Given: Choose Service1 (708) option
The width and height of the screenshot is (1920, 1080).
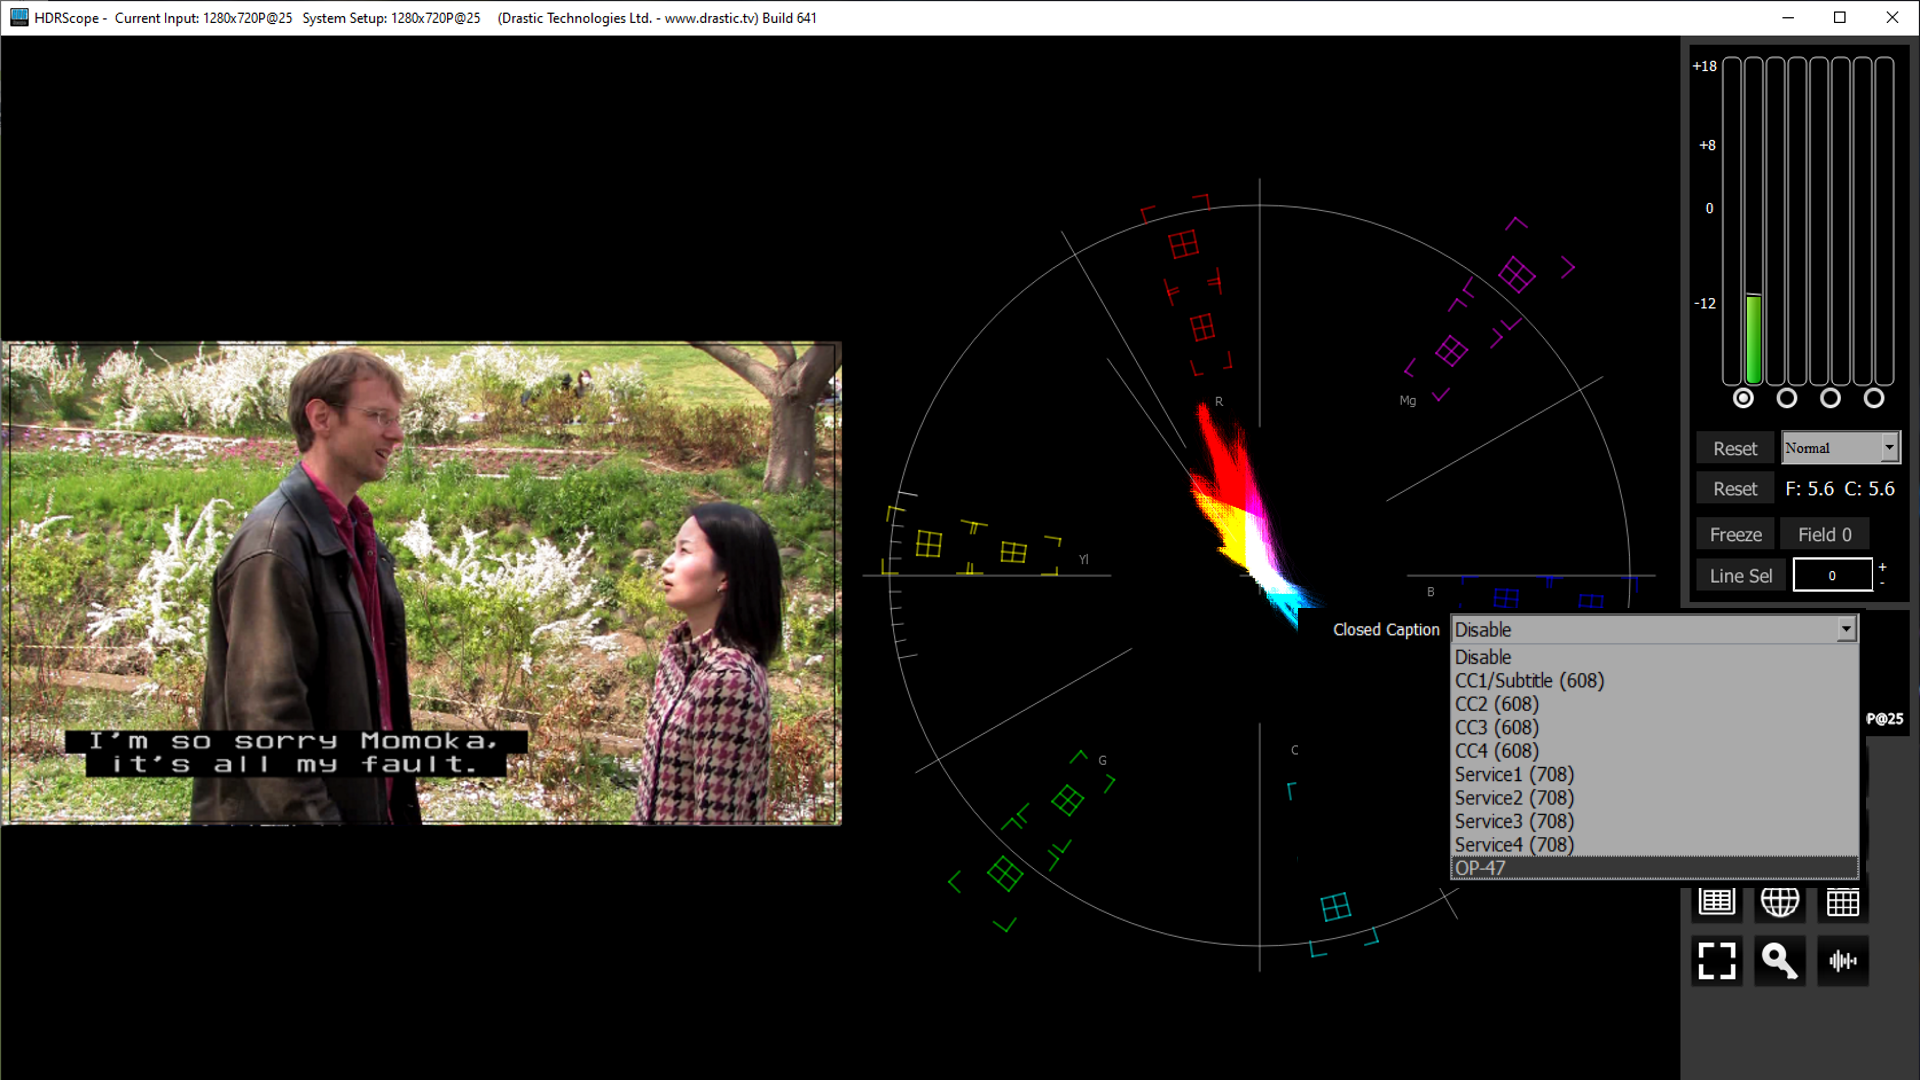Looking at the screenshot, I should (1654, 775).
